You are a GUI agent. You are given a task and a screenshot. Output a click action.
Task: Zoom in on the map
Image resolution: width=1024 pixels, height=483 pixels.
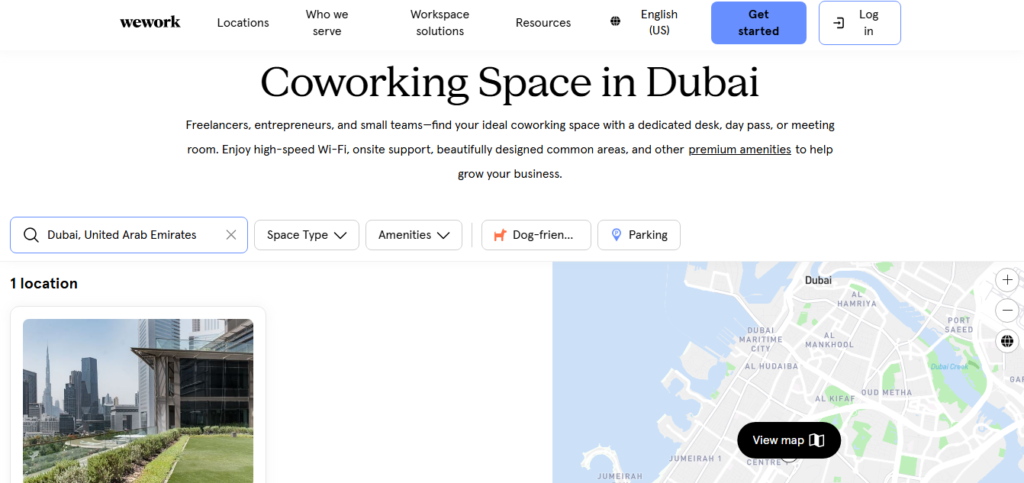coord(1007,279)
